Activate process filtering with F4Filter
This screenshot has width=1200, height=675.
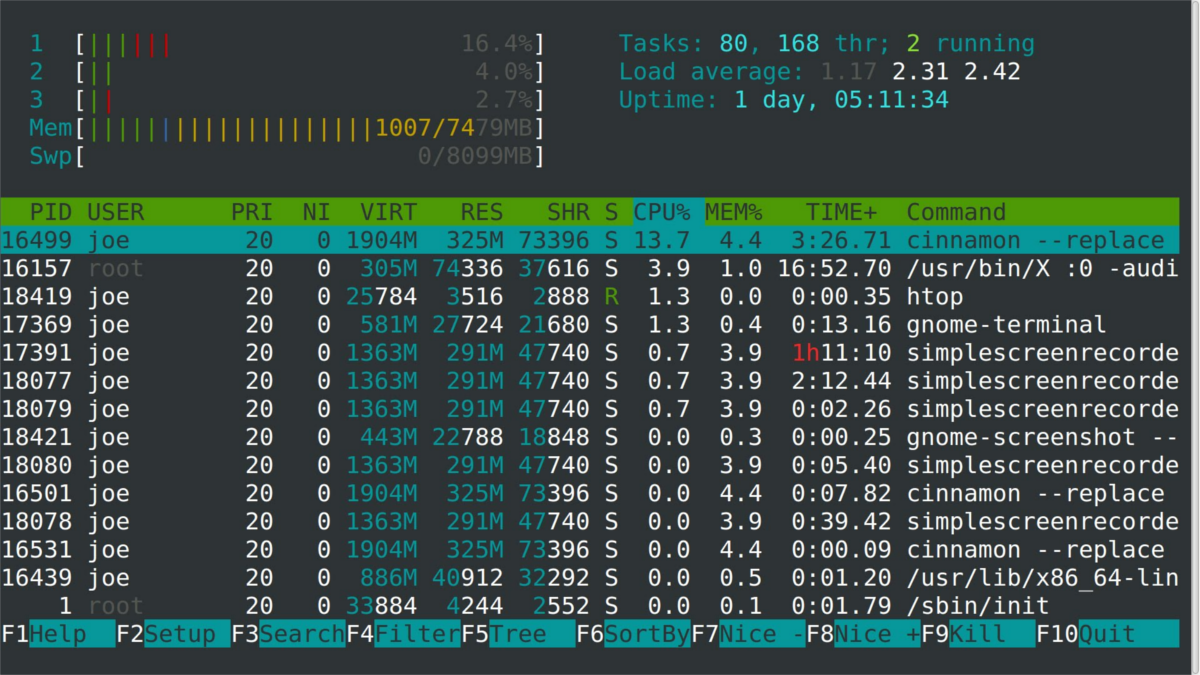(405, 633)
